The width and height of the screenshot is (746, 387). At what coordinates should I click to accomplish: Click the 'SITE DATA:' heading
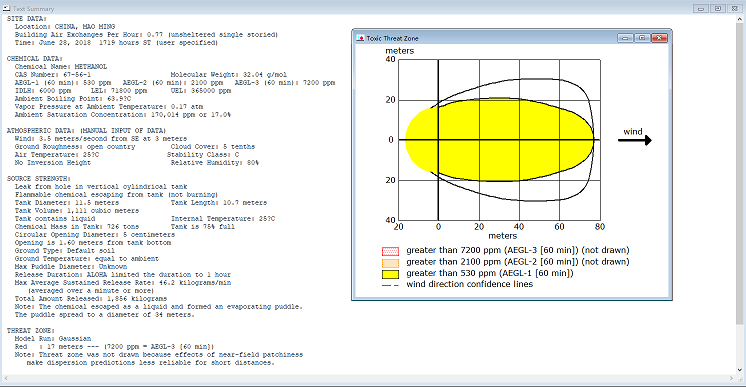pyautogui.click(x=27, y=19)
